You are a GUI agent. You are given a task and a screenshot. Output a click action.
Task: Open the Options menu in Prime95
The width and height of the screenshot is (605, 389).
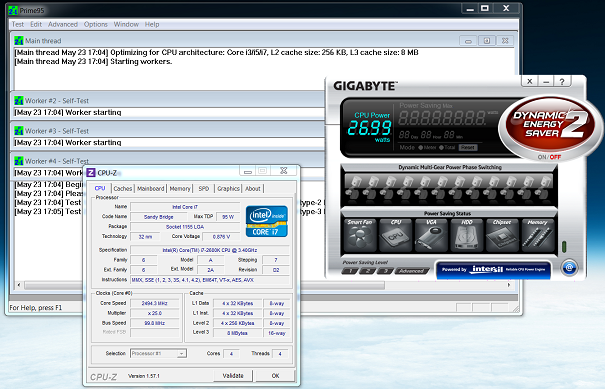(x=96, y=24)
